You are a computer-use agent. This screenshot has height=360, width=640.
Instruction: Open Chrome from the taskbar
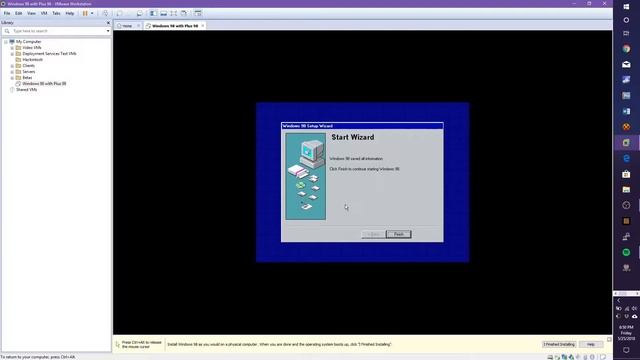pyautogui.click(x=627, y=49)
